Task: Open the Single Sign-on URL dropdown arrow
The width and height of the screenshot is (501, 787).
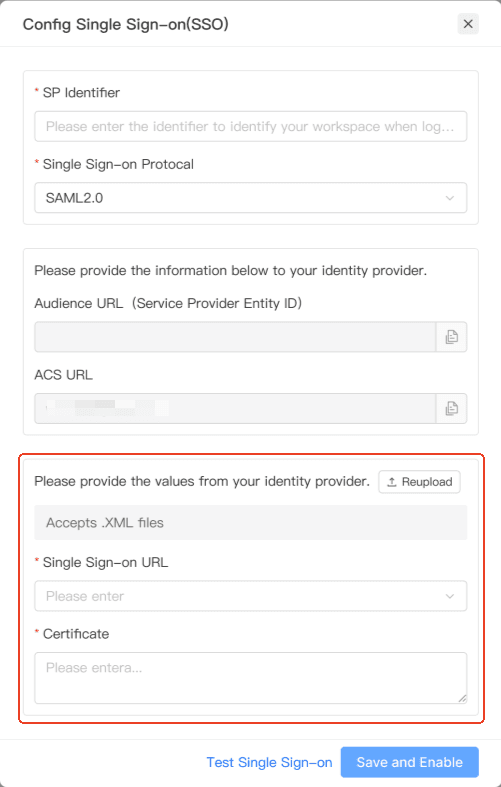Action: coord(450,596)
